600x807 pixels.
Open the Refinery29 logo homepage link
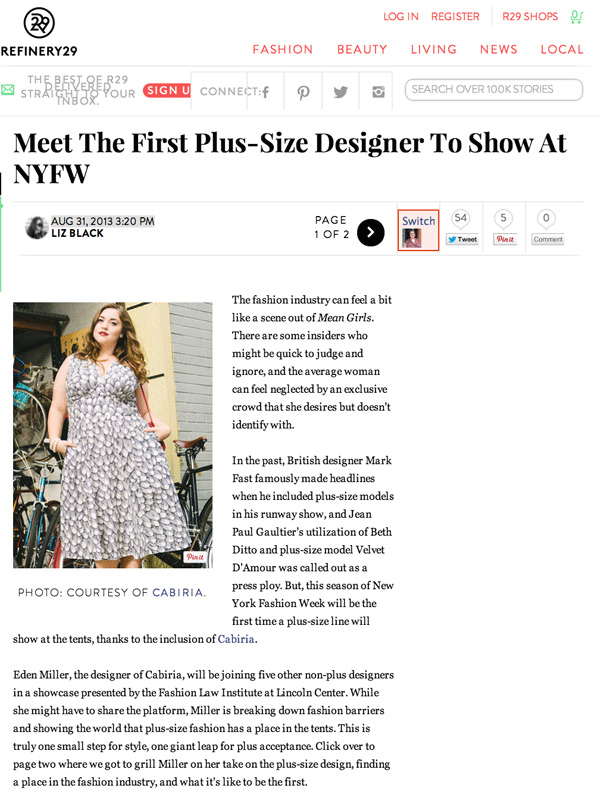tap(39, 32)
